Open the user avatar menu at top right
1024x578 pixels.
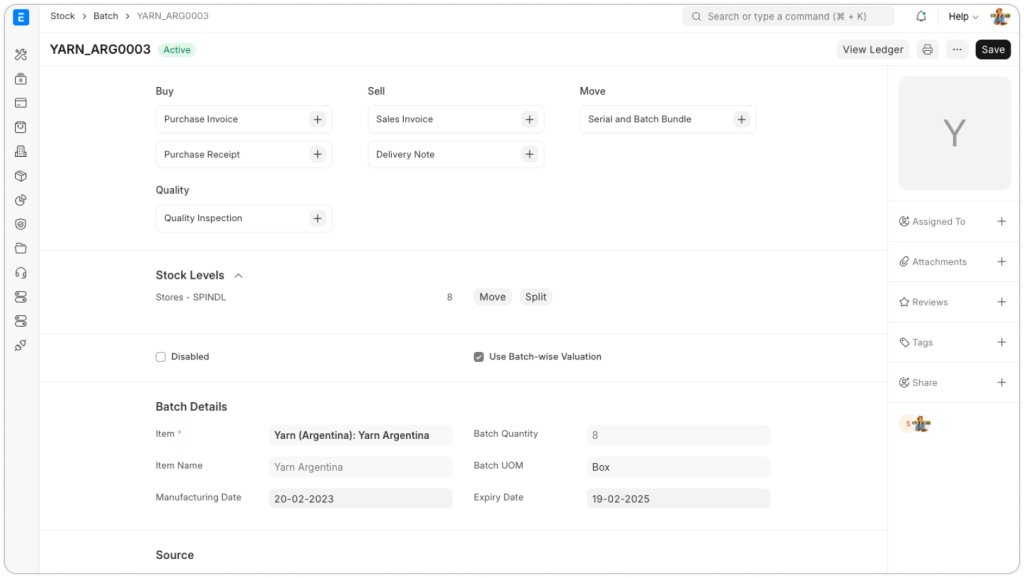tap(999, 17)
